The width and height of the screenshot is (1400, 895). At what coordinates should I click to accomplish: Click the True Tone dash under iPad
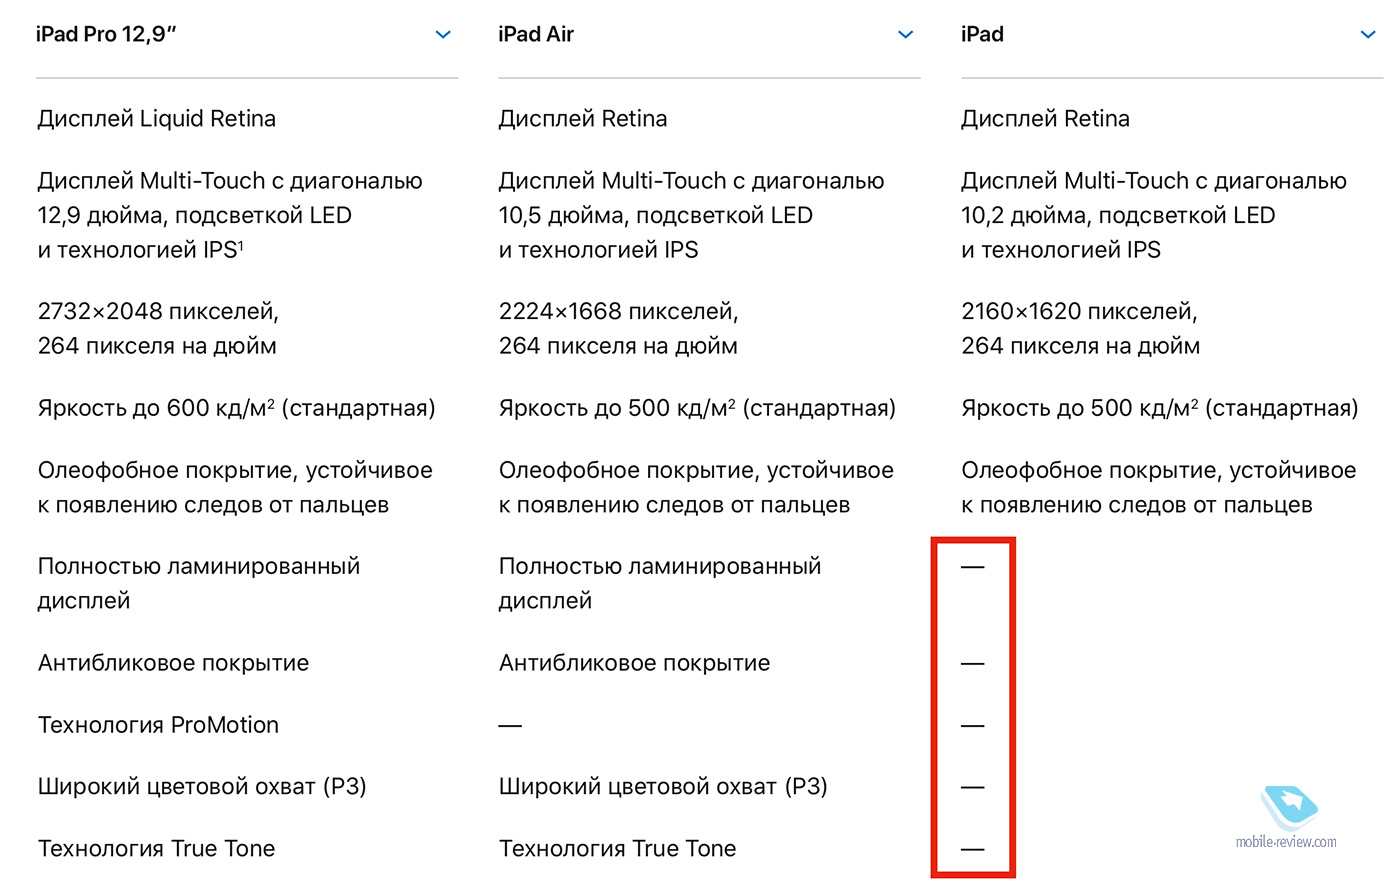973,849
